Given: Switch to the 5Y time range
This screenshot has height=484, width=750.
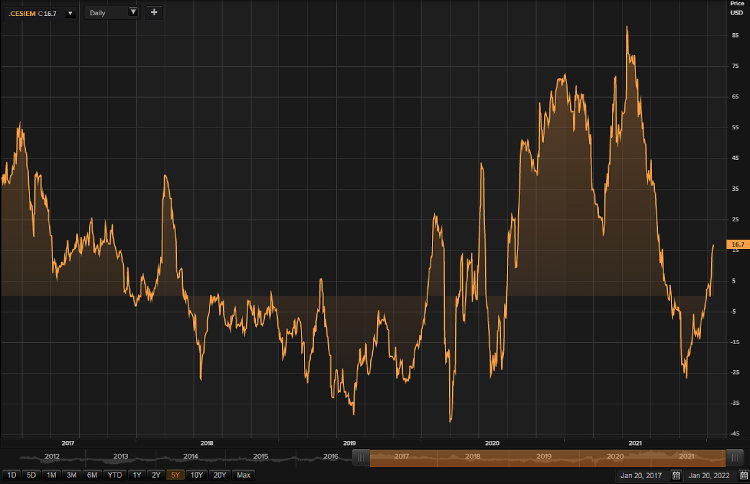Looking at the screenshot, I should tap(174, 475).
